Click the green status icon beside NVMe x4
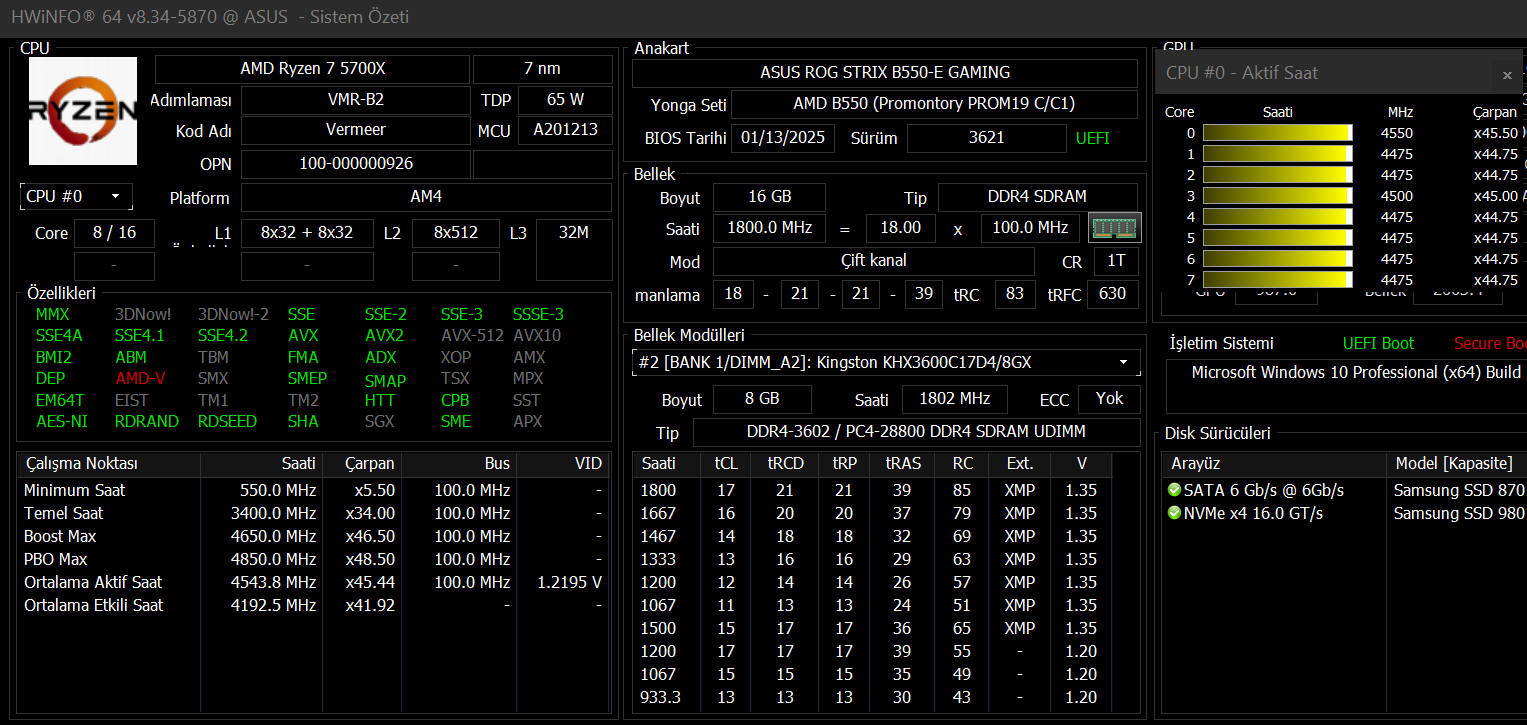Viewport: 1527px width, 725px height. (1174, 513)
